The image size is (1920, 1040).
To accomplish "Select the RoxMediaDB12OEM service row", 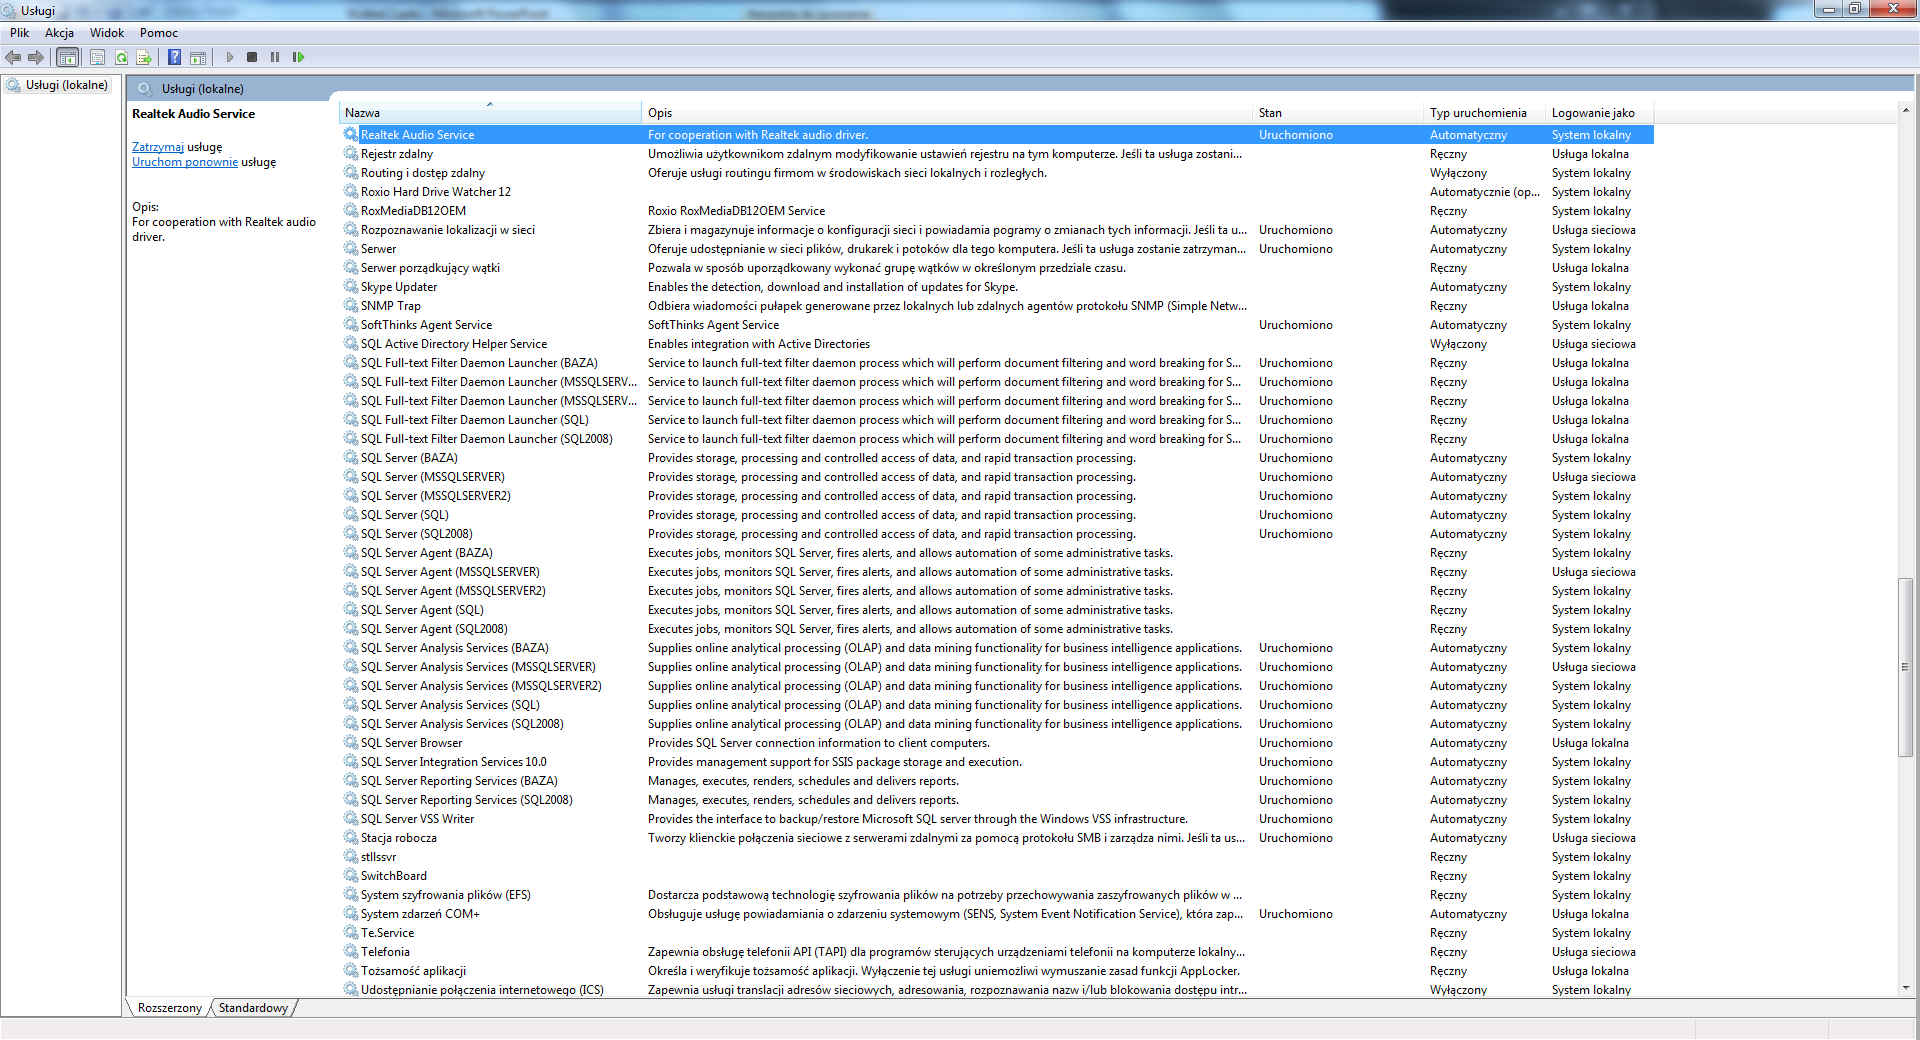I will (x=997, y=211).
